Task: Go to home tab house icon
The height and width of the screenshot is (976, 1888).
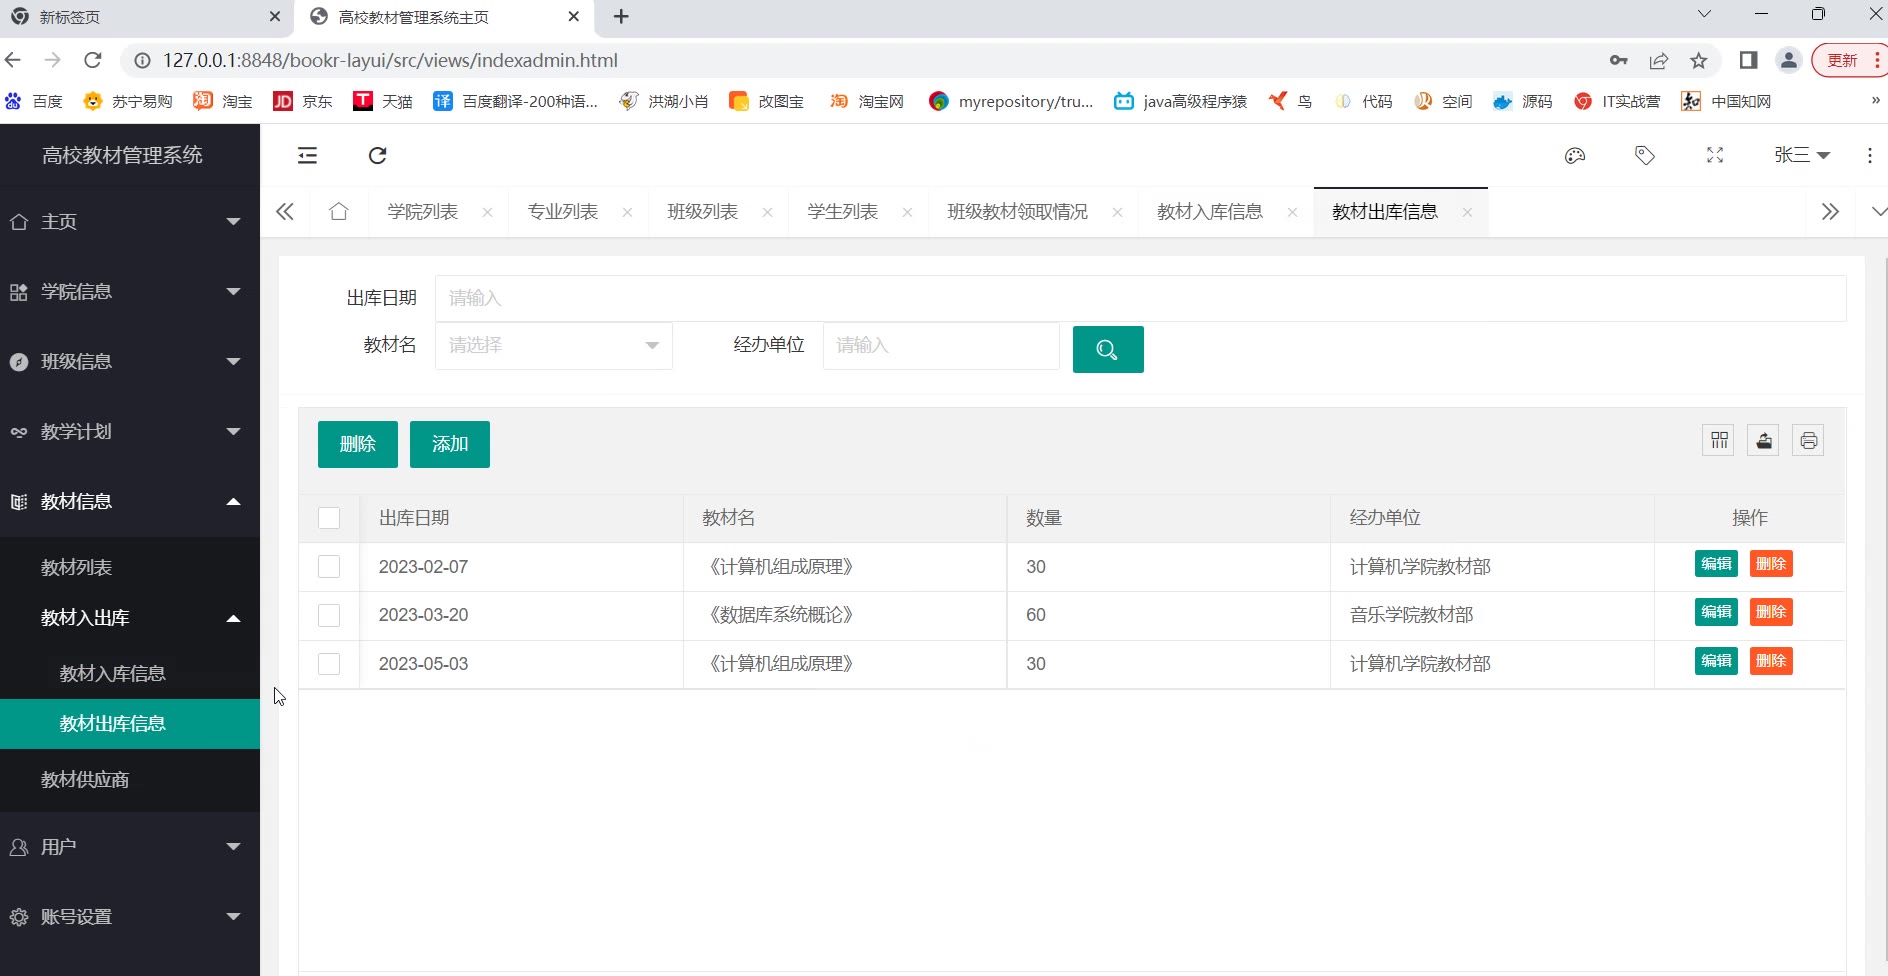Action: [339, 211]
